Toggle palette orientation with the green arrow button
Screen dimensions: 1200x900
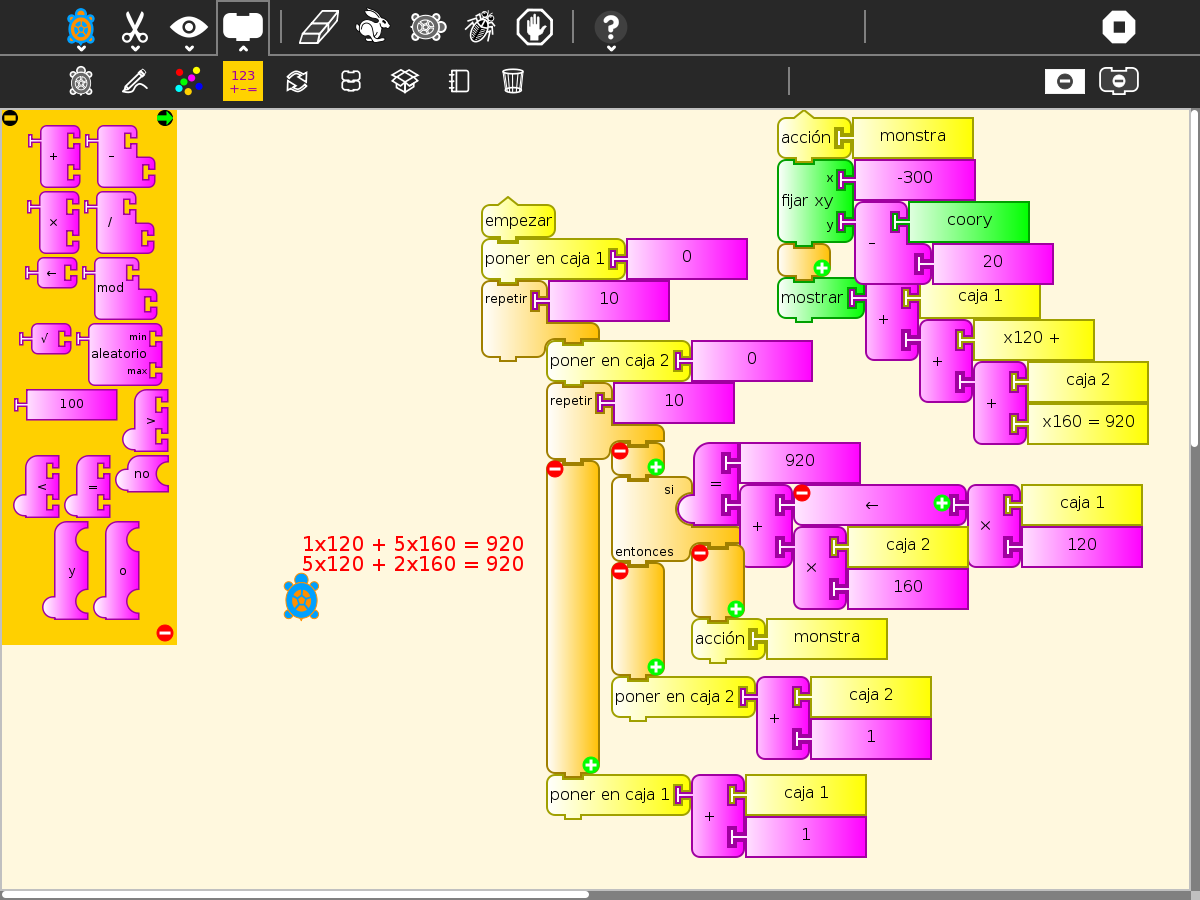[x=165, y=118]
